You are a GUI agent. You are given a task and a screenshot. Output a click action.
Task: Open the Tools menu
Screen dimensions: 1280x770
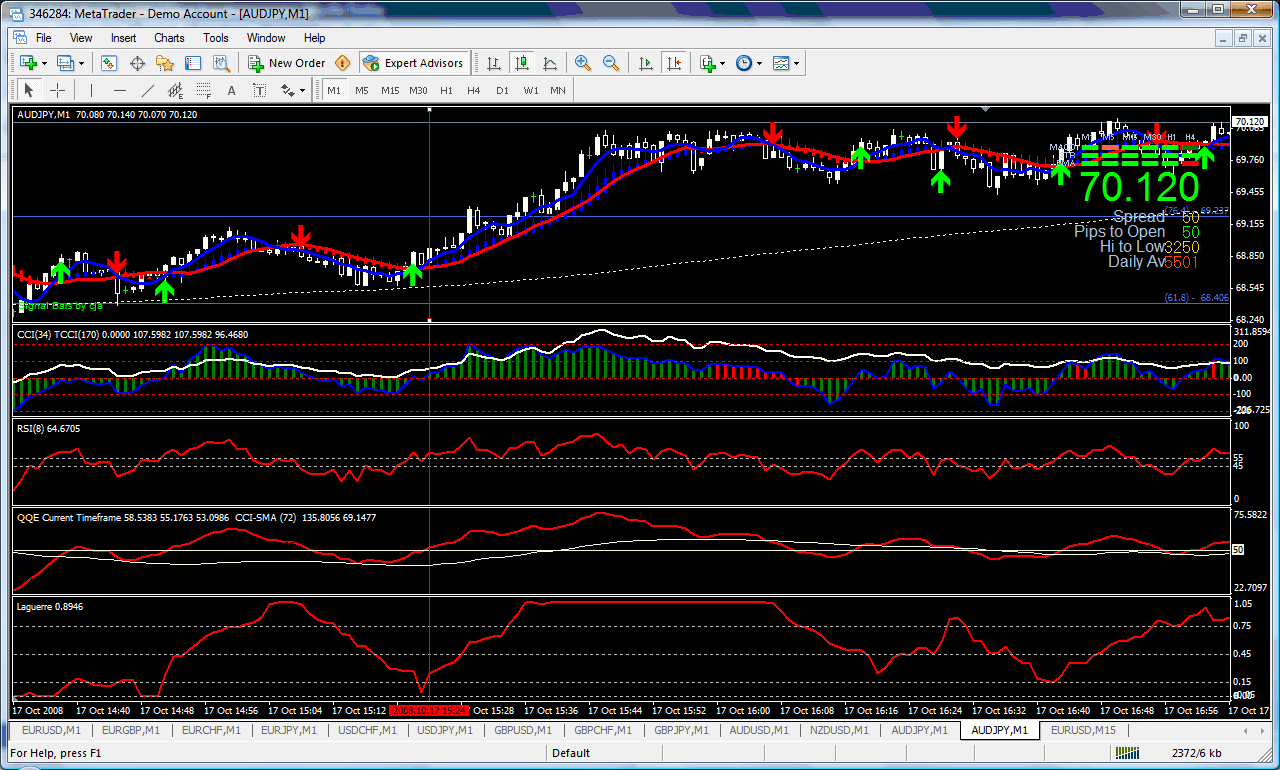[x=216, y=38]
